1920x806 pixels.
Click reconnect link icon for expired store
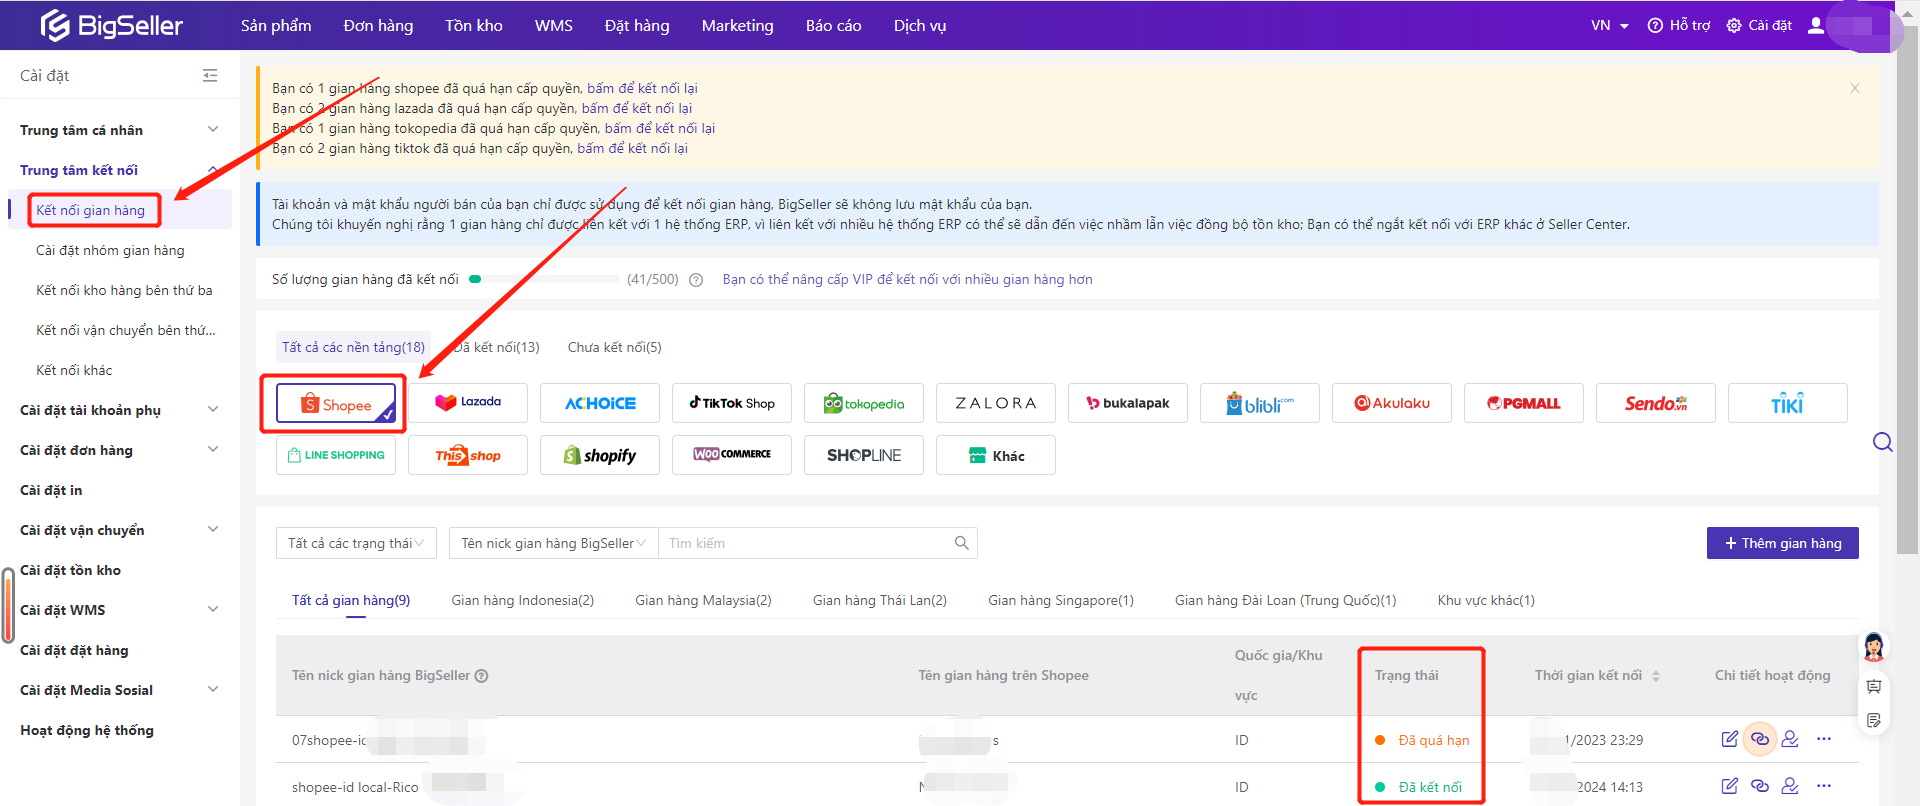click(x=1759, y=739)
